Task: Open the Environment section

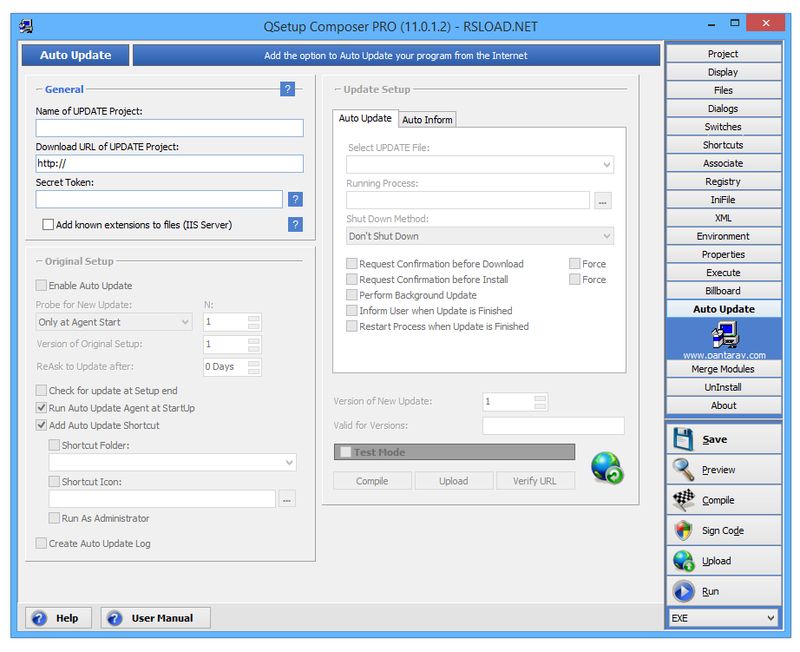Action: click(723, 236)
